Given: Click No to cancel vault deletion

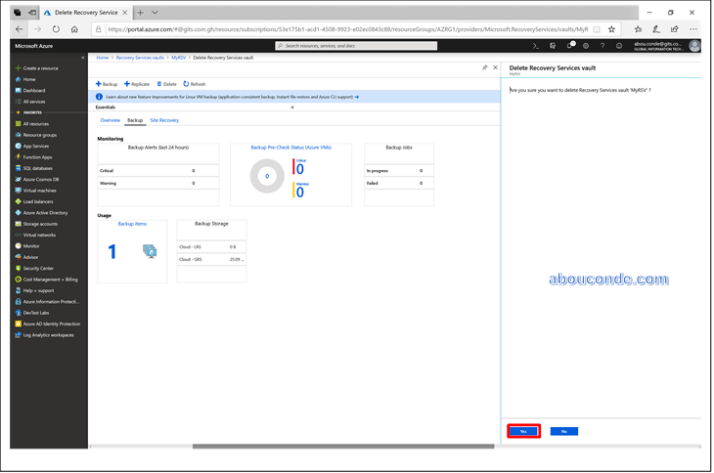Looking at the screenshot, I should pos(564,431).
